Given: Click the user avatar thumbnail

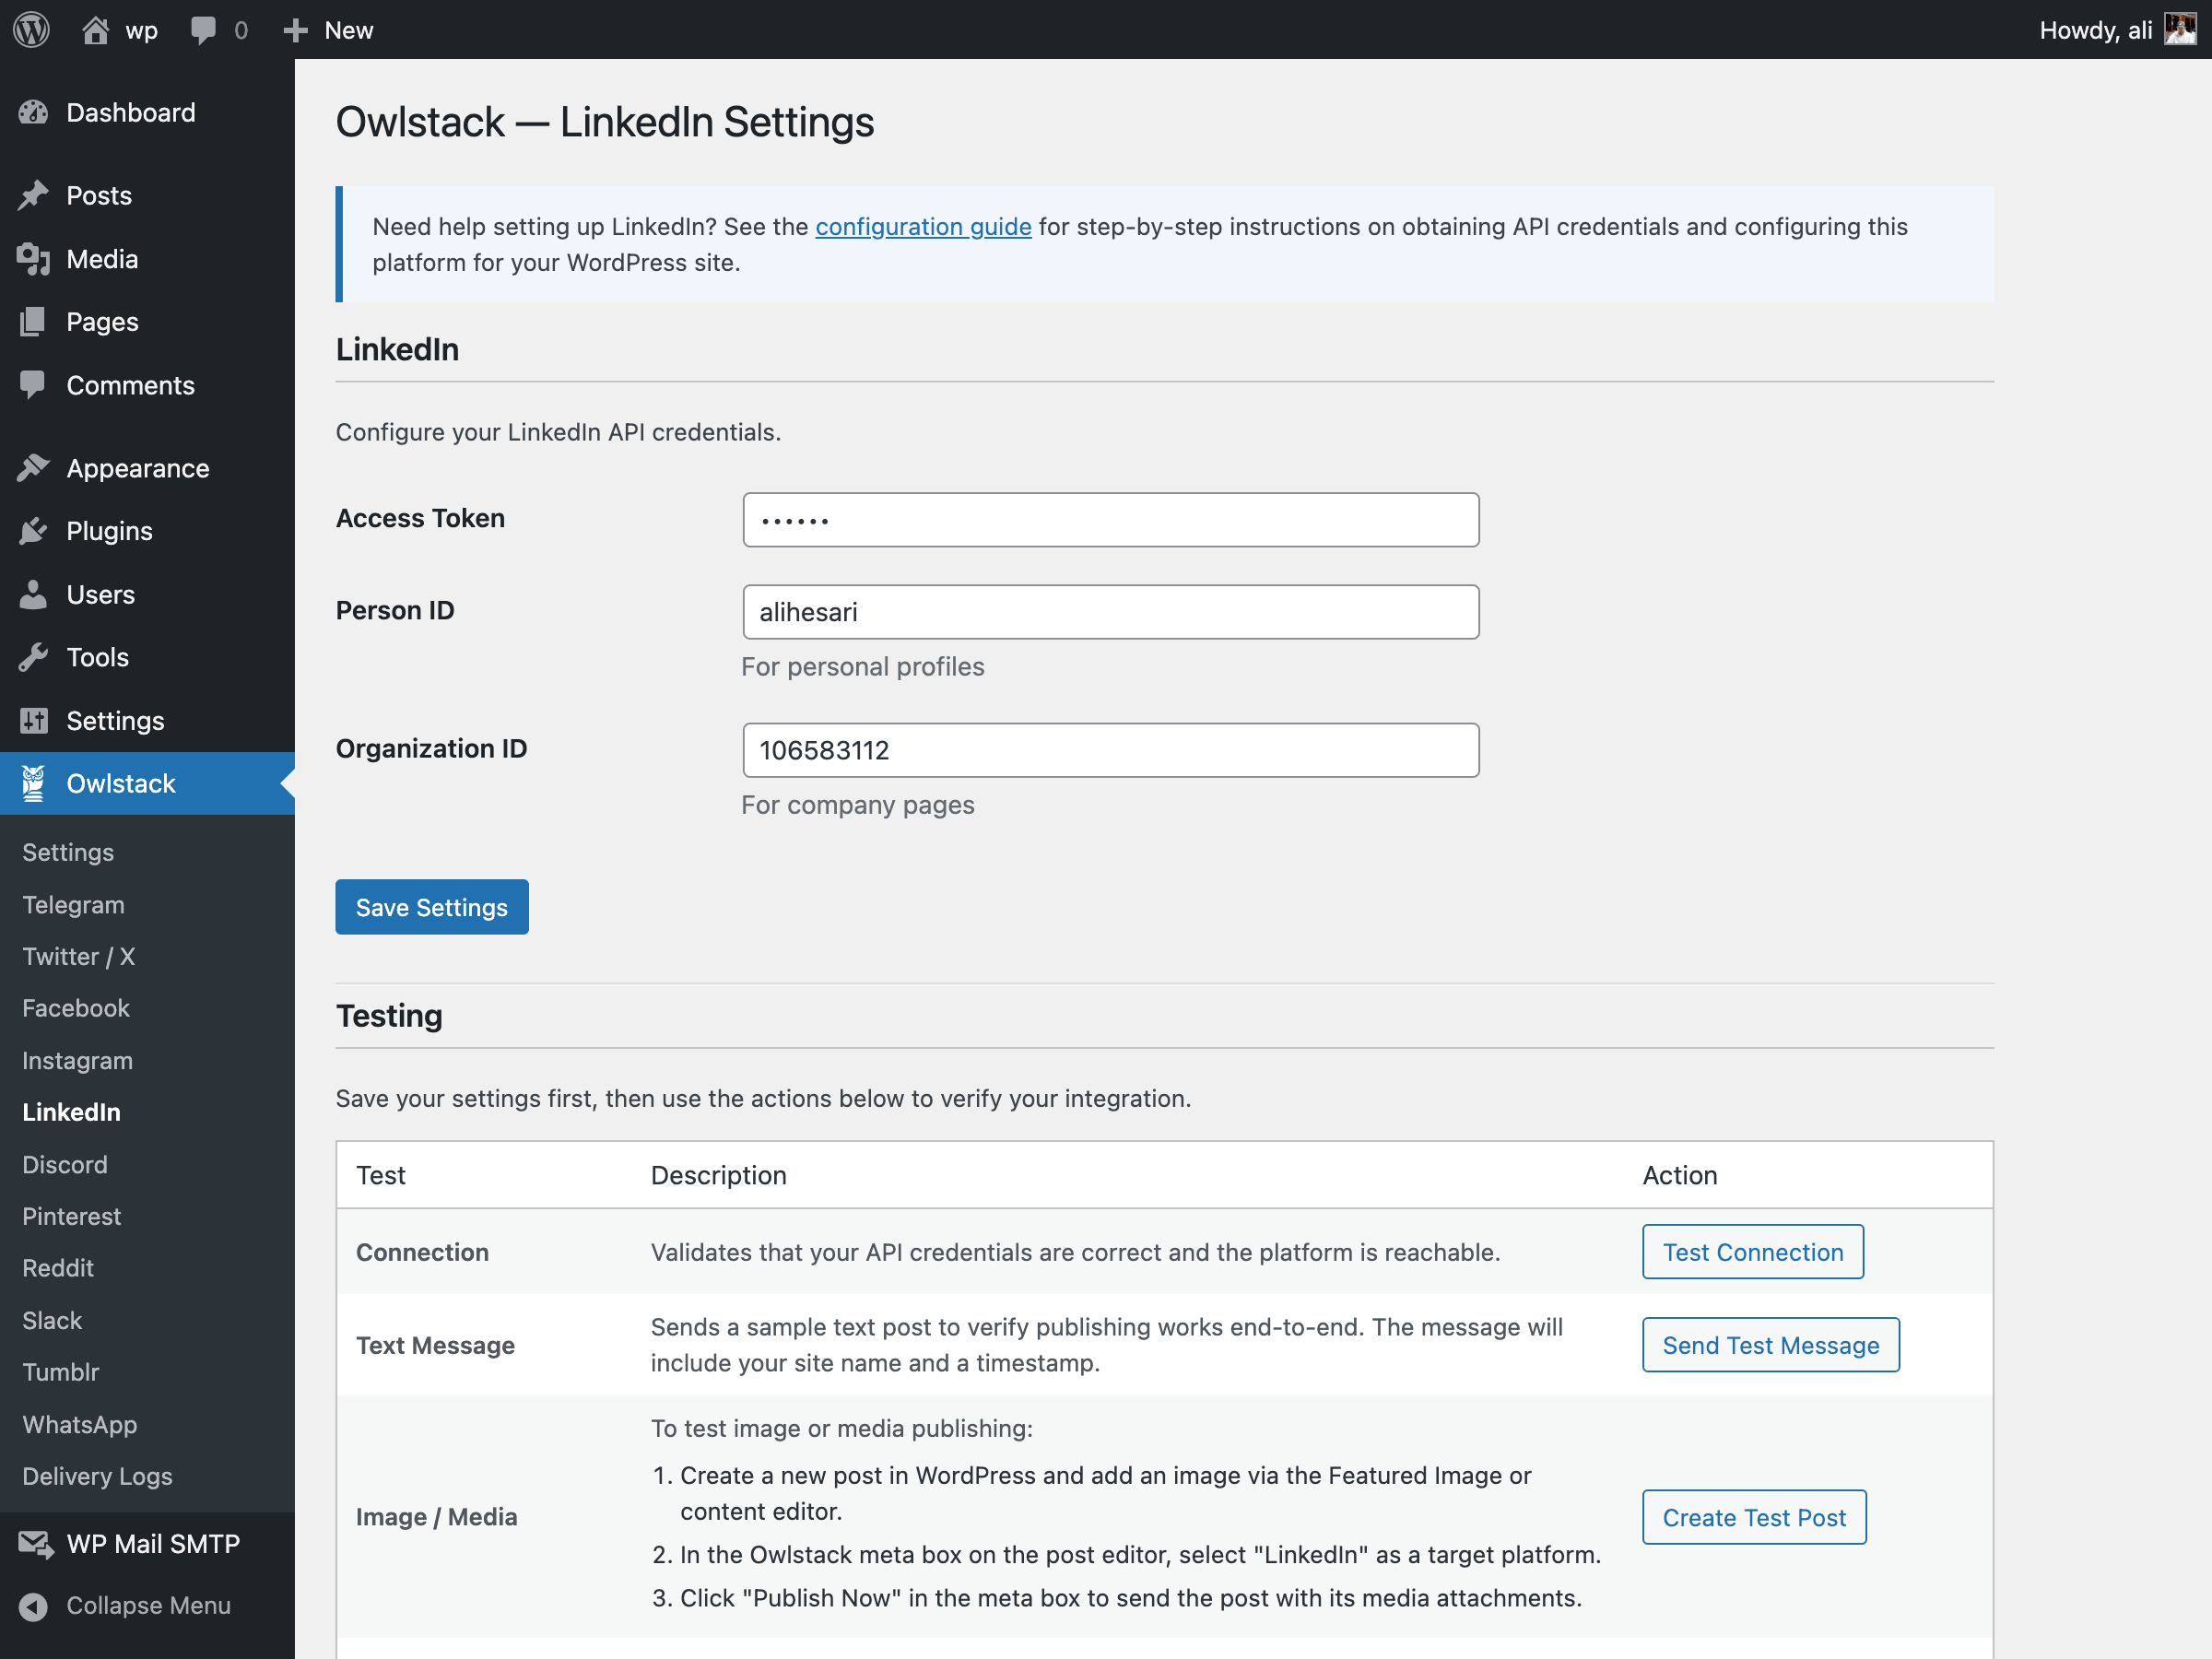Looking at the screenshot, I should 2179,30.
